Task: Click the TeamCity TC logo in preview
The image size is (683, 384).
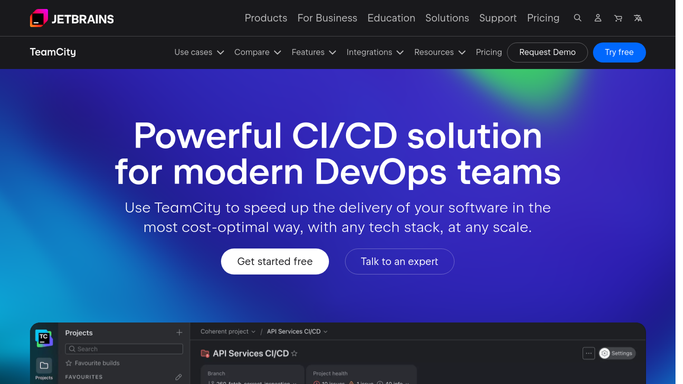Action: [x=44, y=338]
